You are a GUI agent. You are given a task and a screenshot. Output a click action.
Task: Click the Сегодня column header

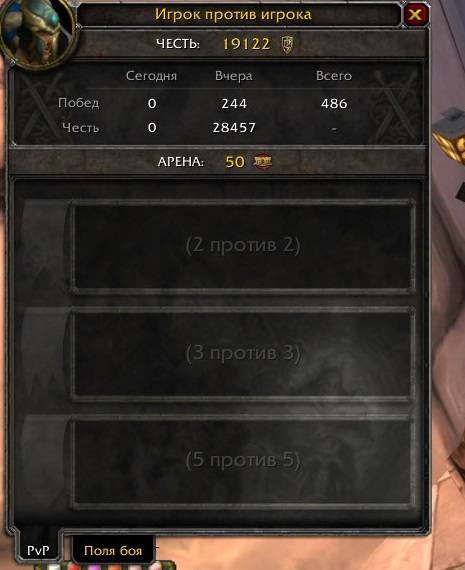click(151, 76)
